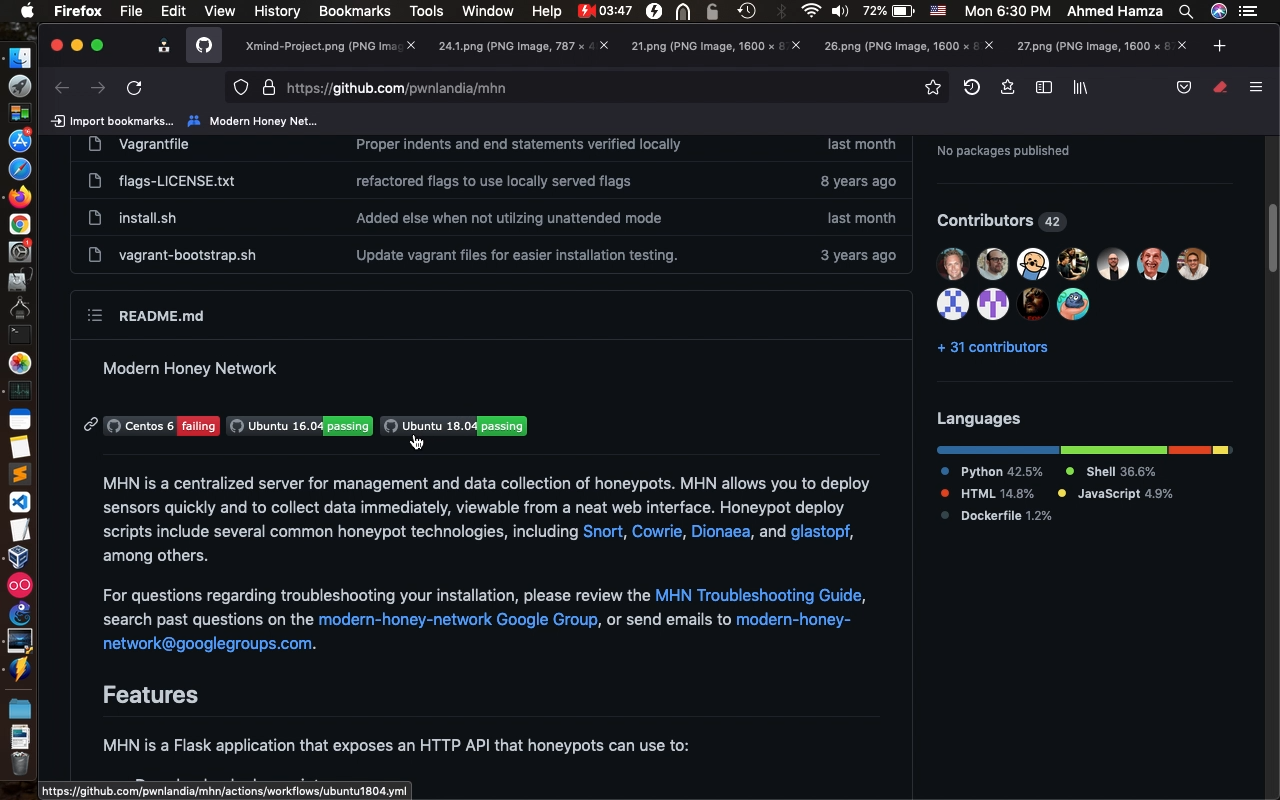
Task: Open the Firefox application hamburger menu
Action: pos(1256,88)
